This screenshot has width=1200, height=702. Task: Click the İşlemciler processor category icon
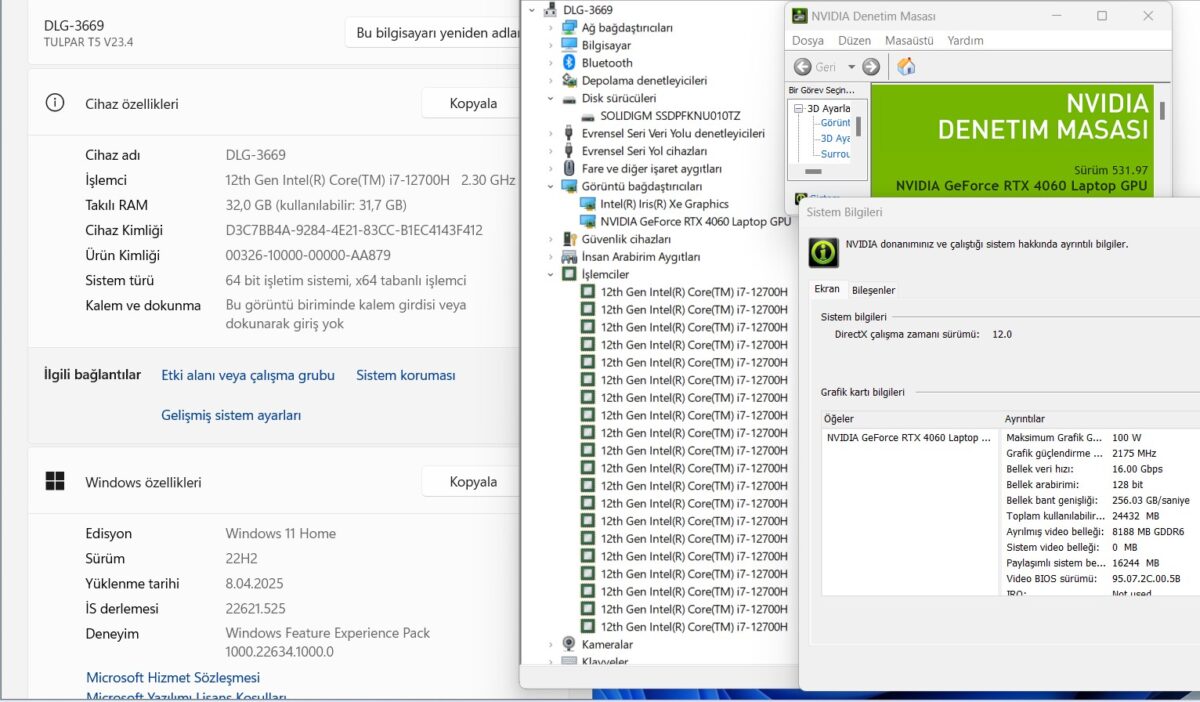point(569,274)
